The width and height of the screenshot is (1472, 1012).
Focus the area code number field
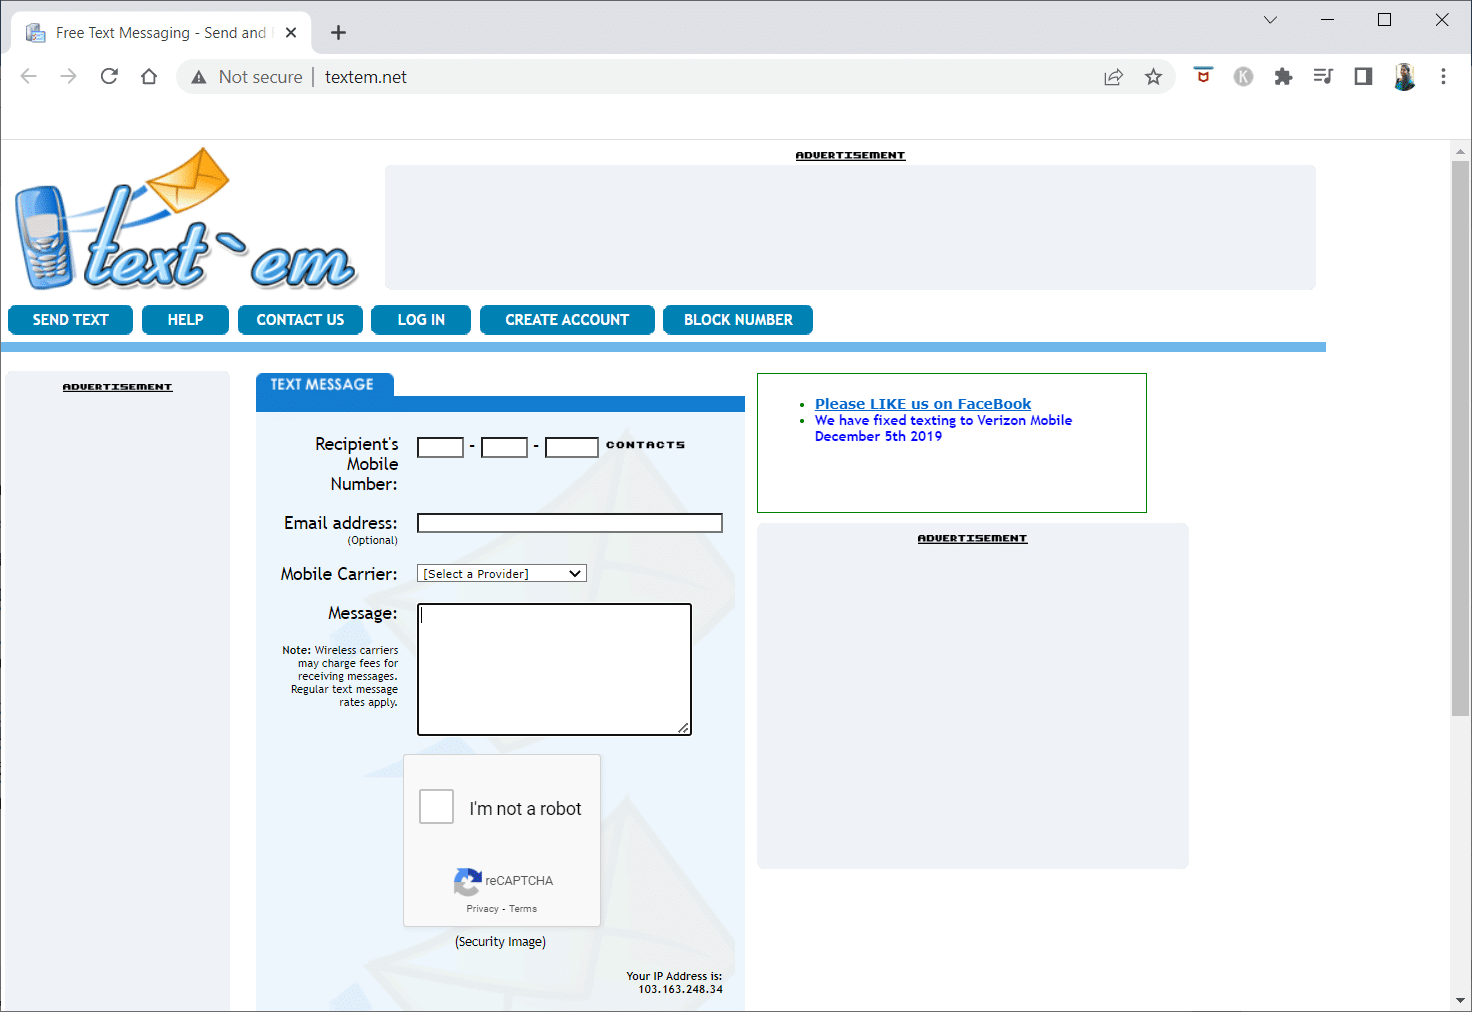440,447
